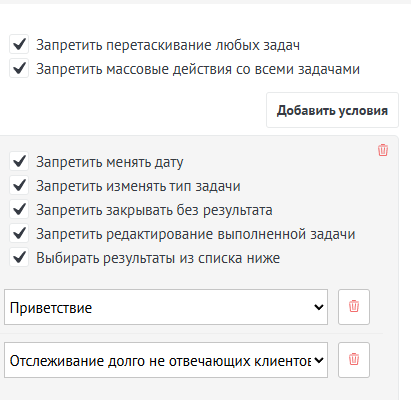Expand chevron arrow of Отслеживание select
Viewport: 411px width, 400px height.
tap(319, 360)
